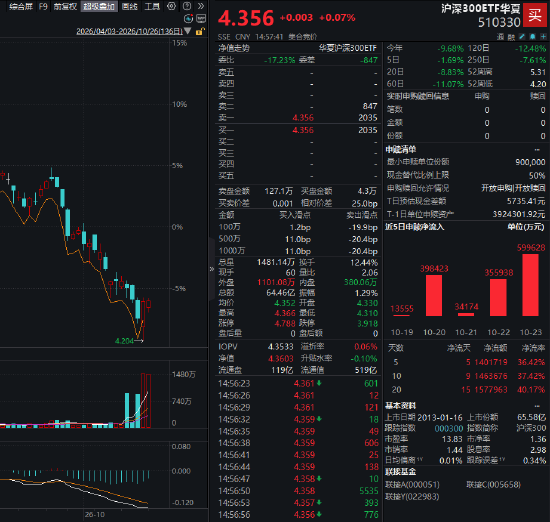This screenshot has width=550, height=522.
Task: Click the red 买 buy button
Action: (x=535, y=15)
